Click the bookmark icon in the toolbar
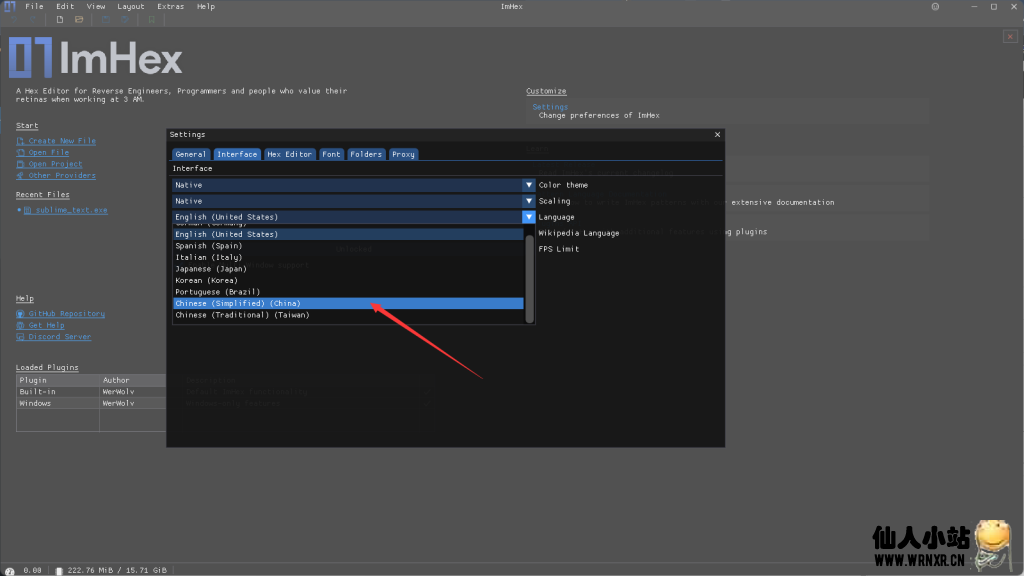The image size is (1024, 576). click(x=151, y=19)
